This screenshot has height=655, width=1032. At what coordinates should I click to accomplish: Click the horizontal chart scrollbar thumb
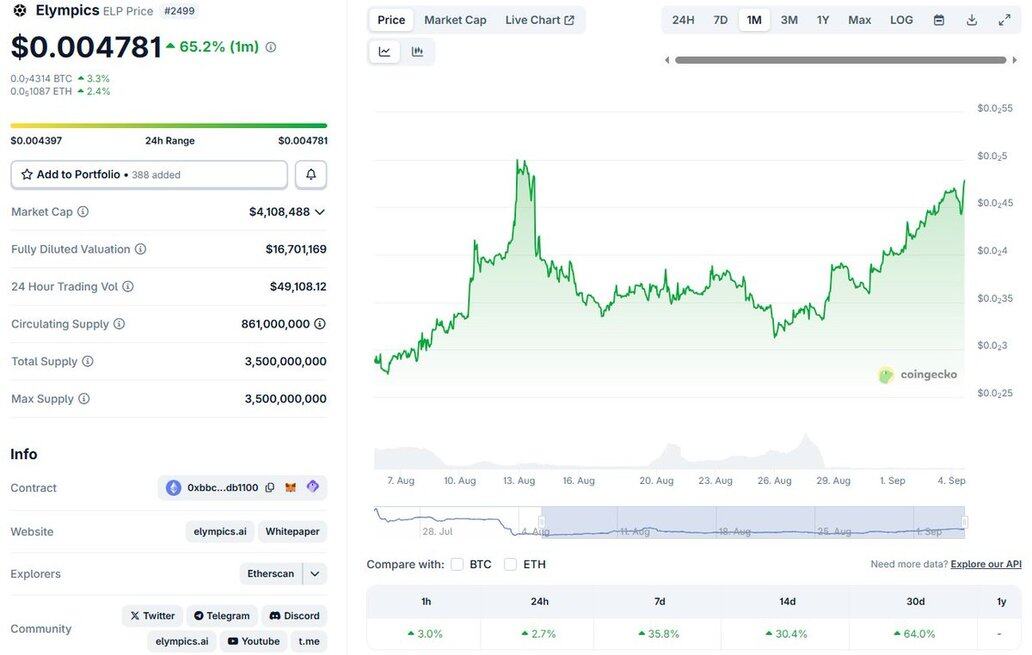[x=840, y=60]
